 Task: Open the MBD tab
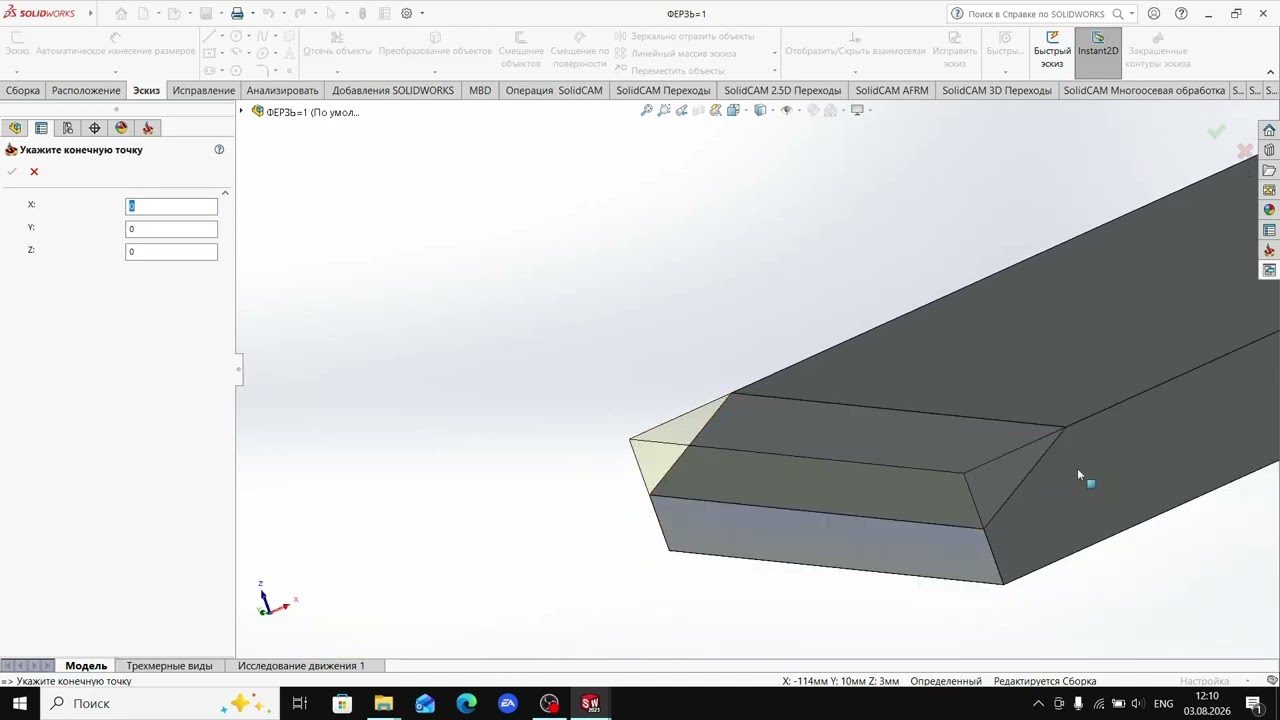tap(480, 90)
